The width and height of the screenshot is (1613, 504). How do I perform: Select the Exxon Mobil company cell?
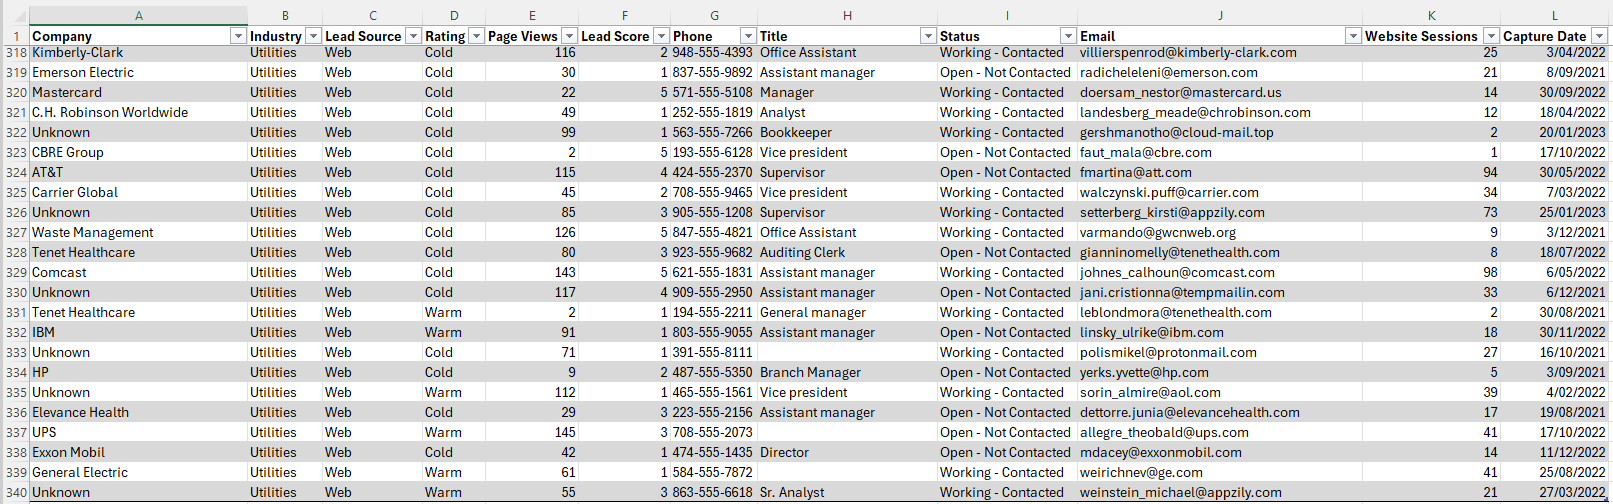139,452
